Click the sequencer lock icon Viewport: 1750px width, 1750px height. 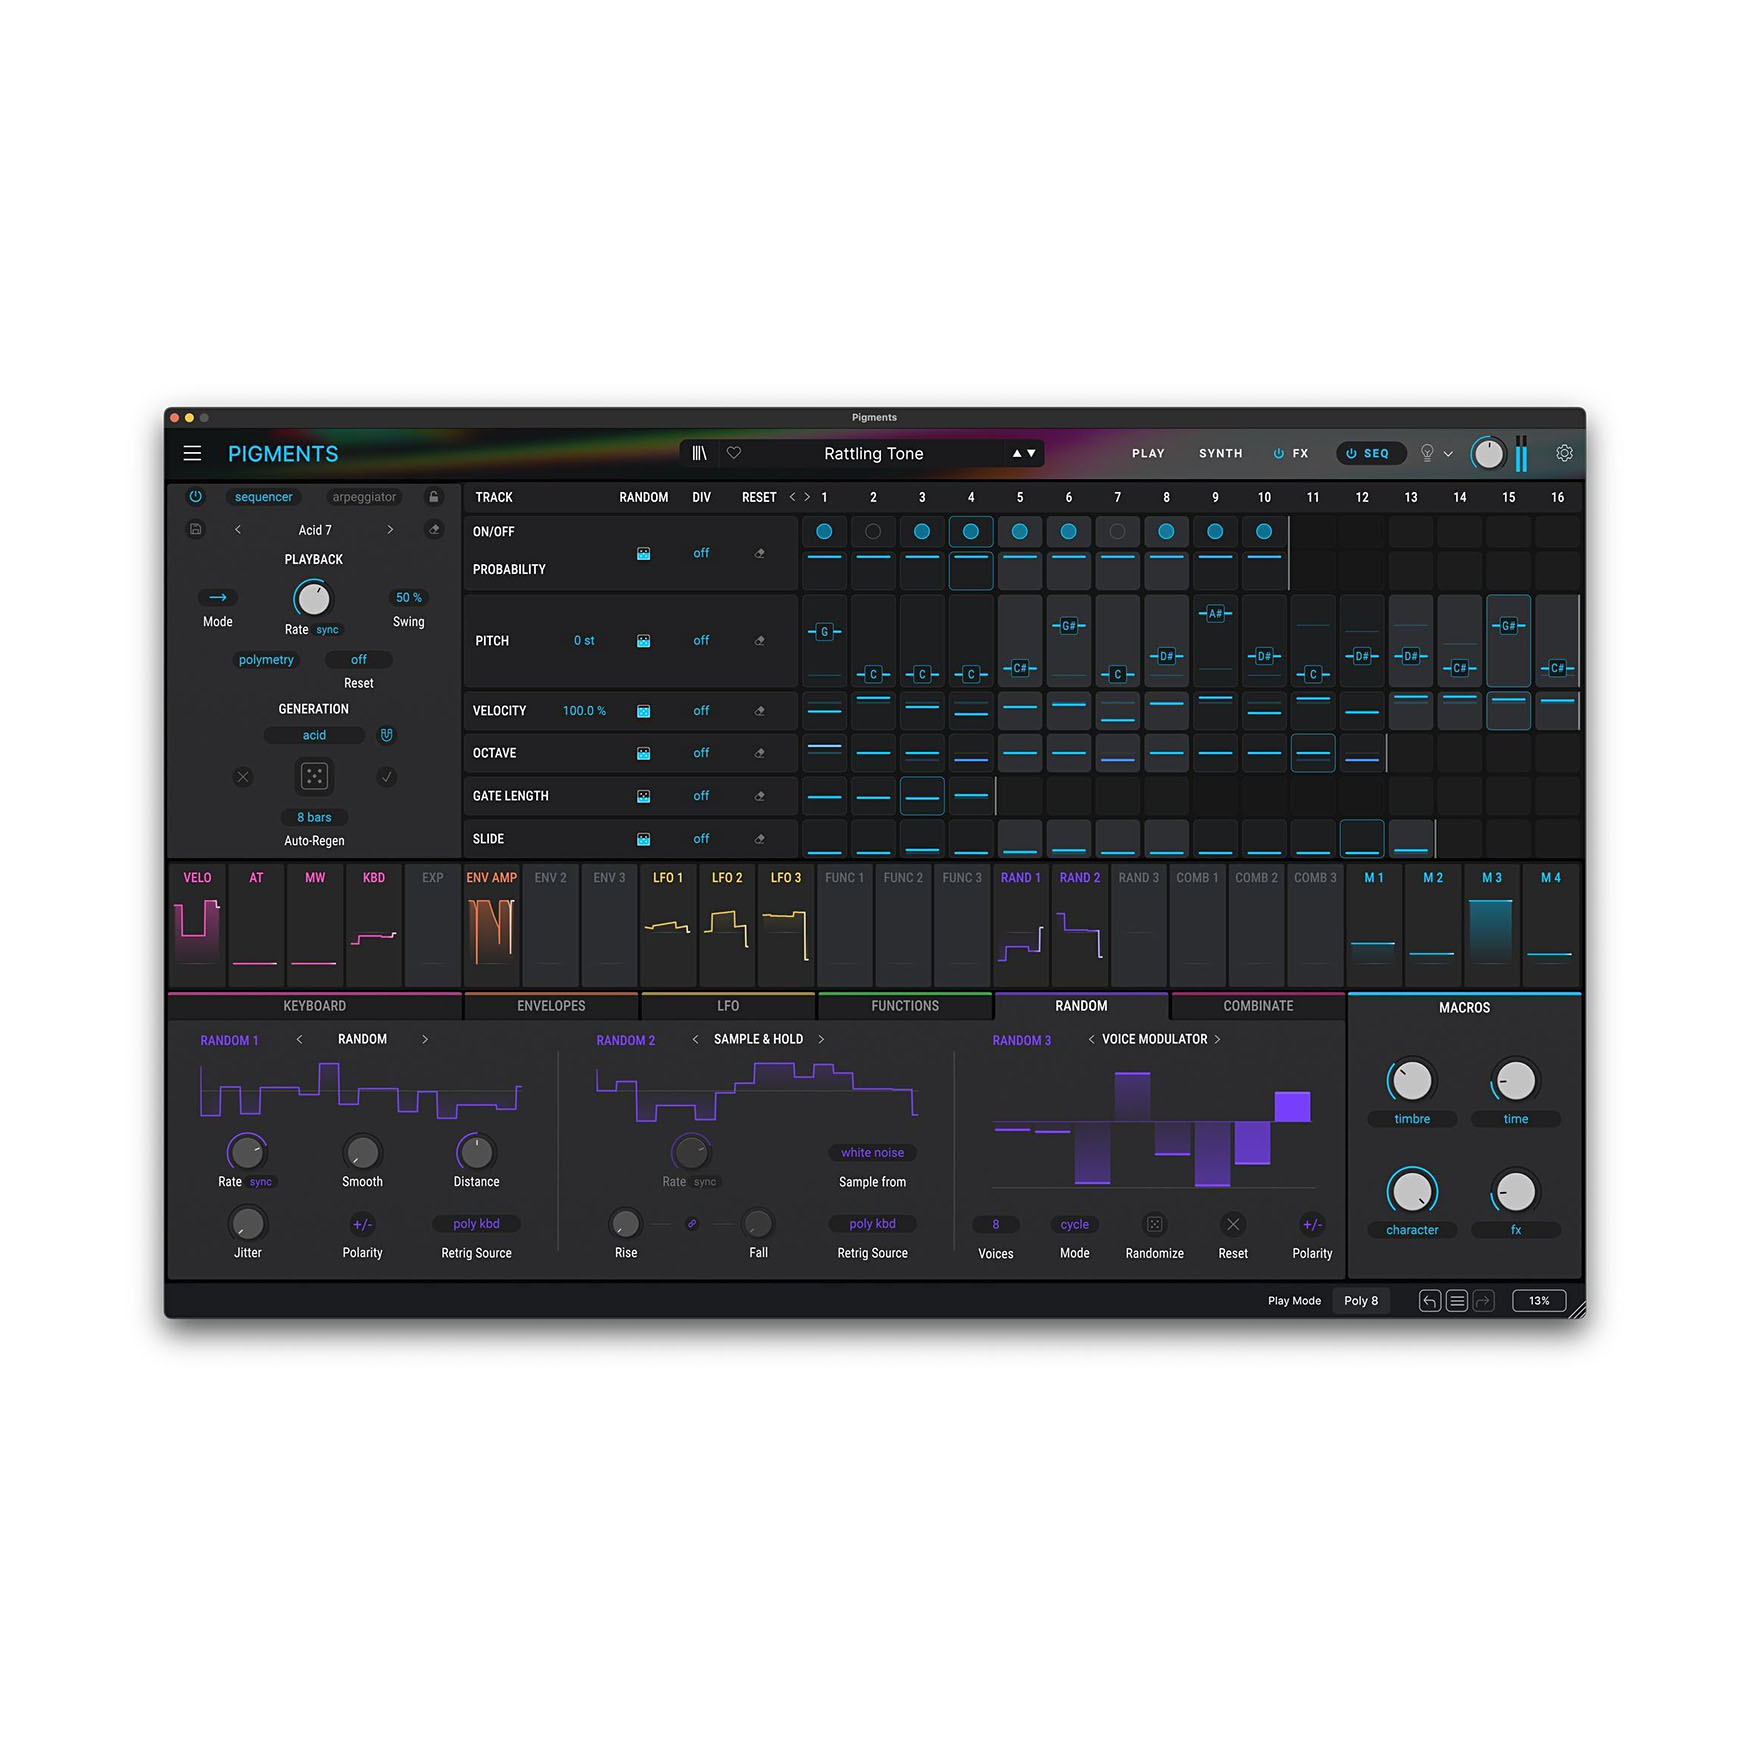point(434,497)
